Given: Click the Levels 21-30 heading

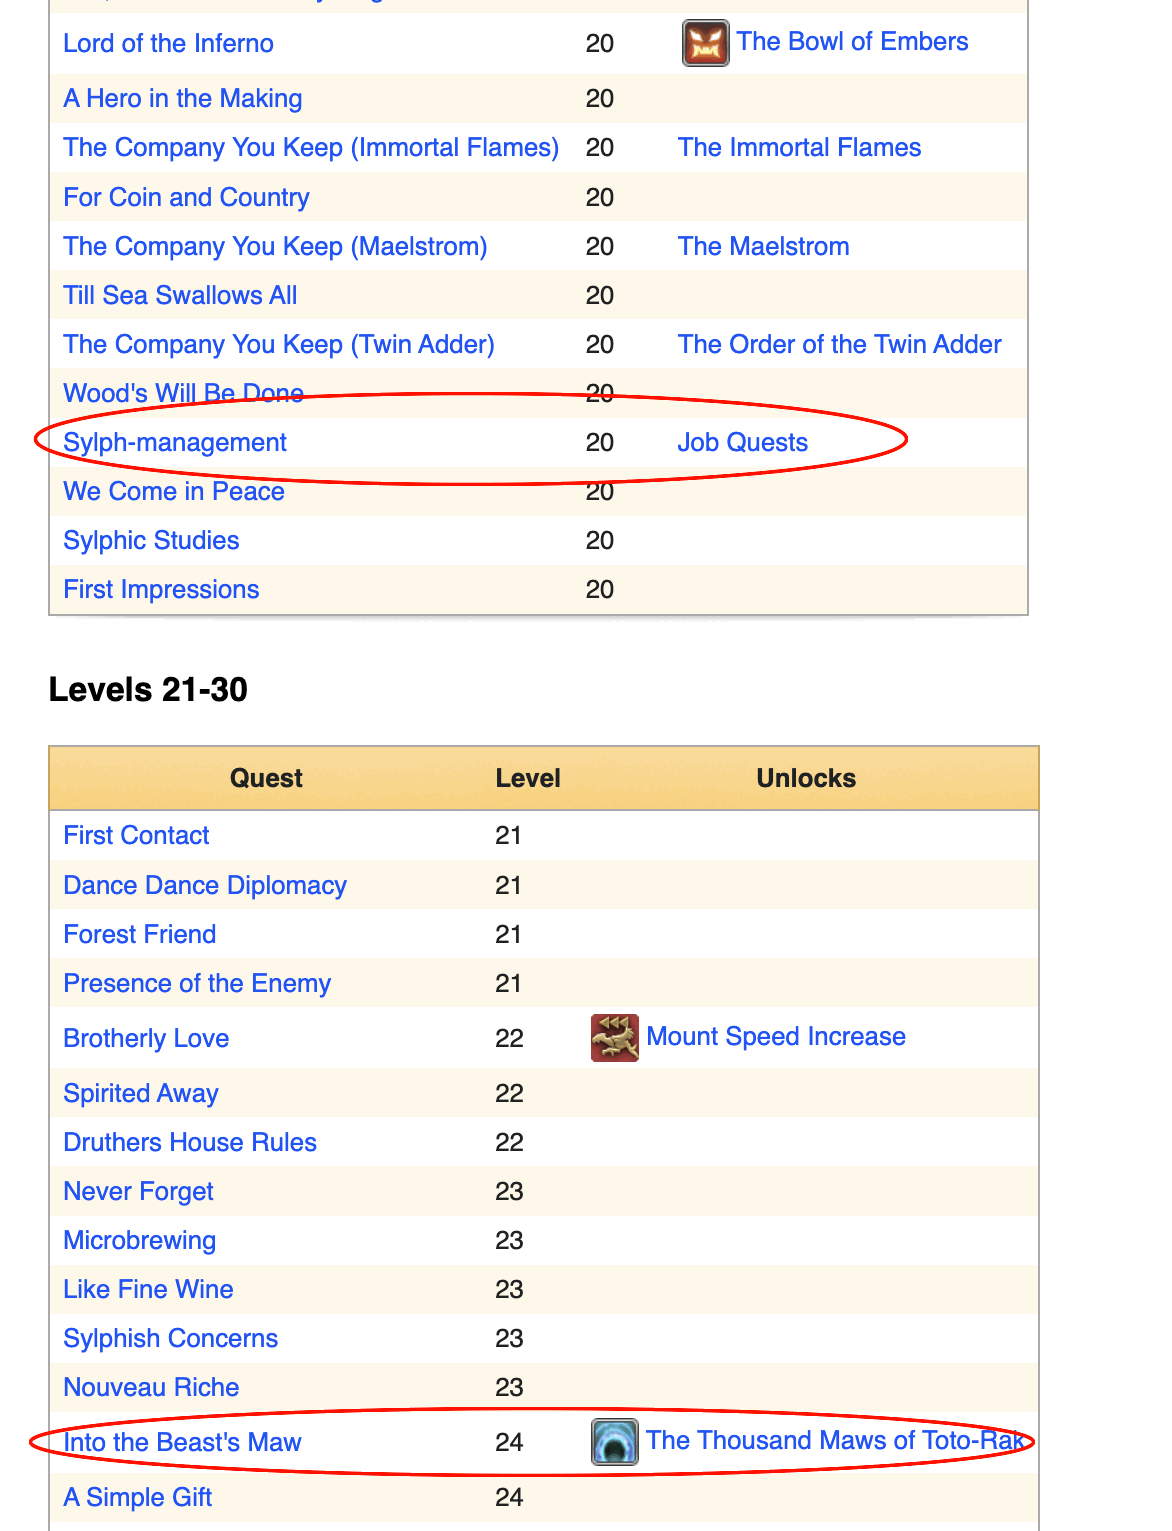Looking at the screenshot, I should click(148, 689).
